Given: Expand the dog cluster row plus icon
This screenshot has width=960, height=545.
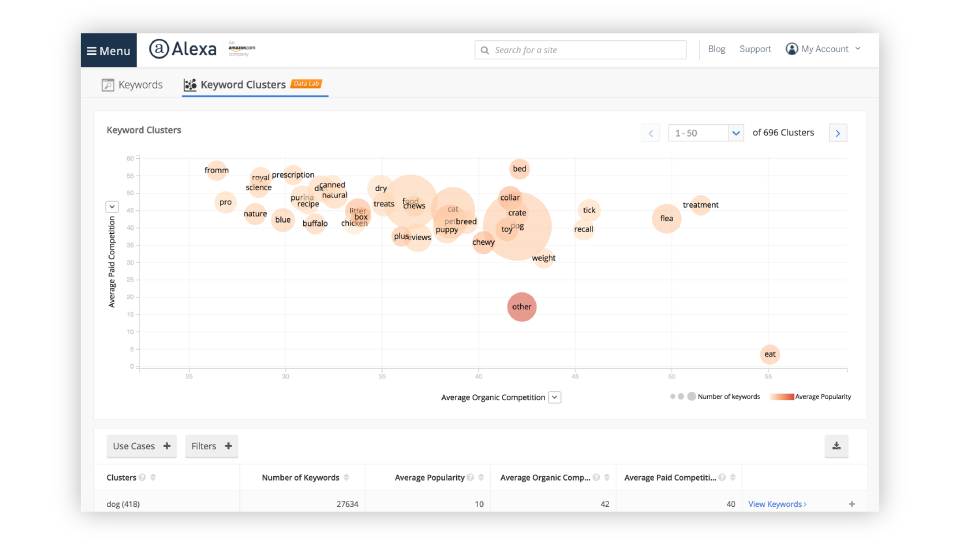Looking at the screenshot, I should click(x=852, y=504).
